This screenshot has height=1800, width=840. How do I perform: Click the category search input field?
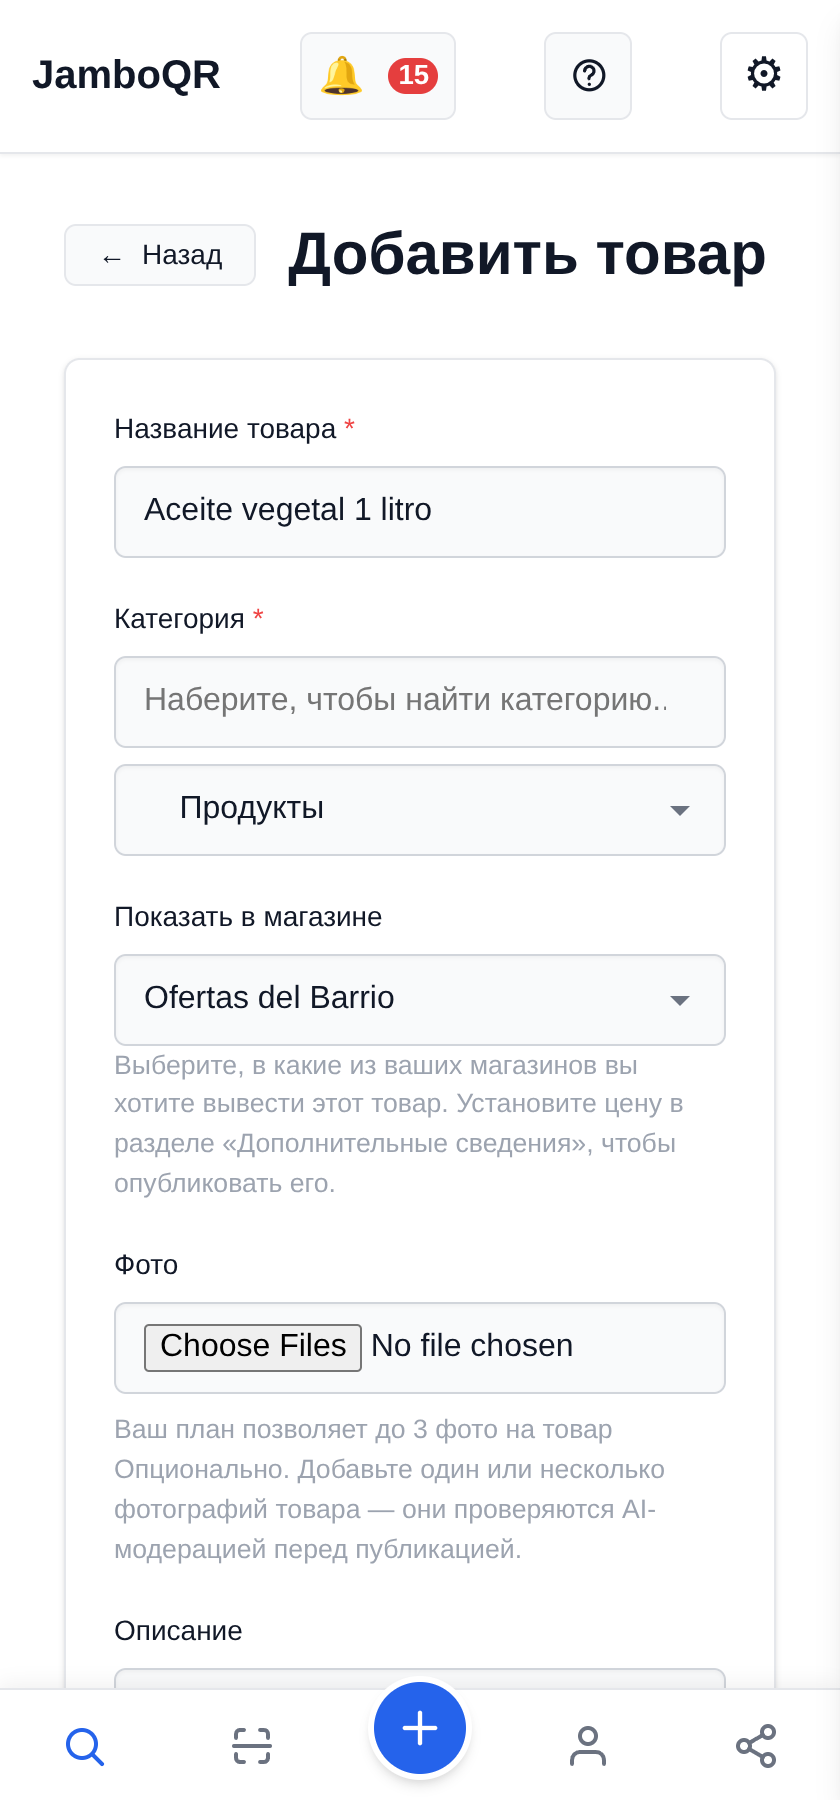(420, 702)
